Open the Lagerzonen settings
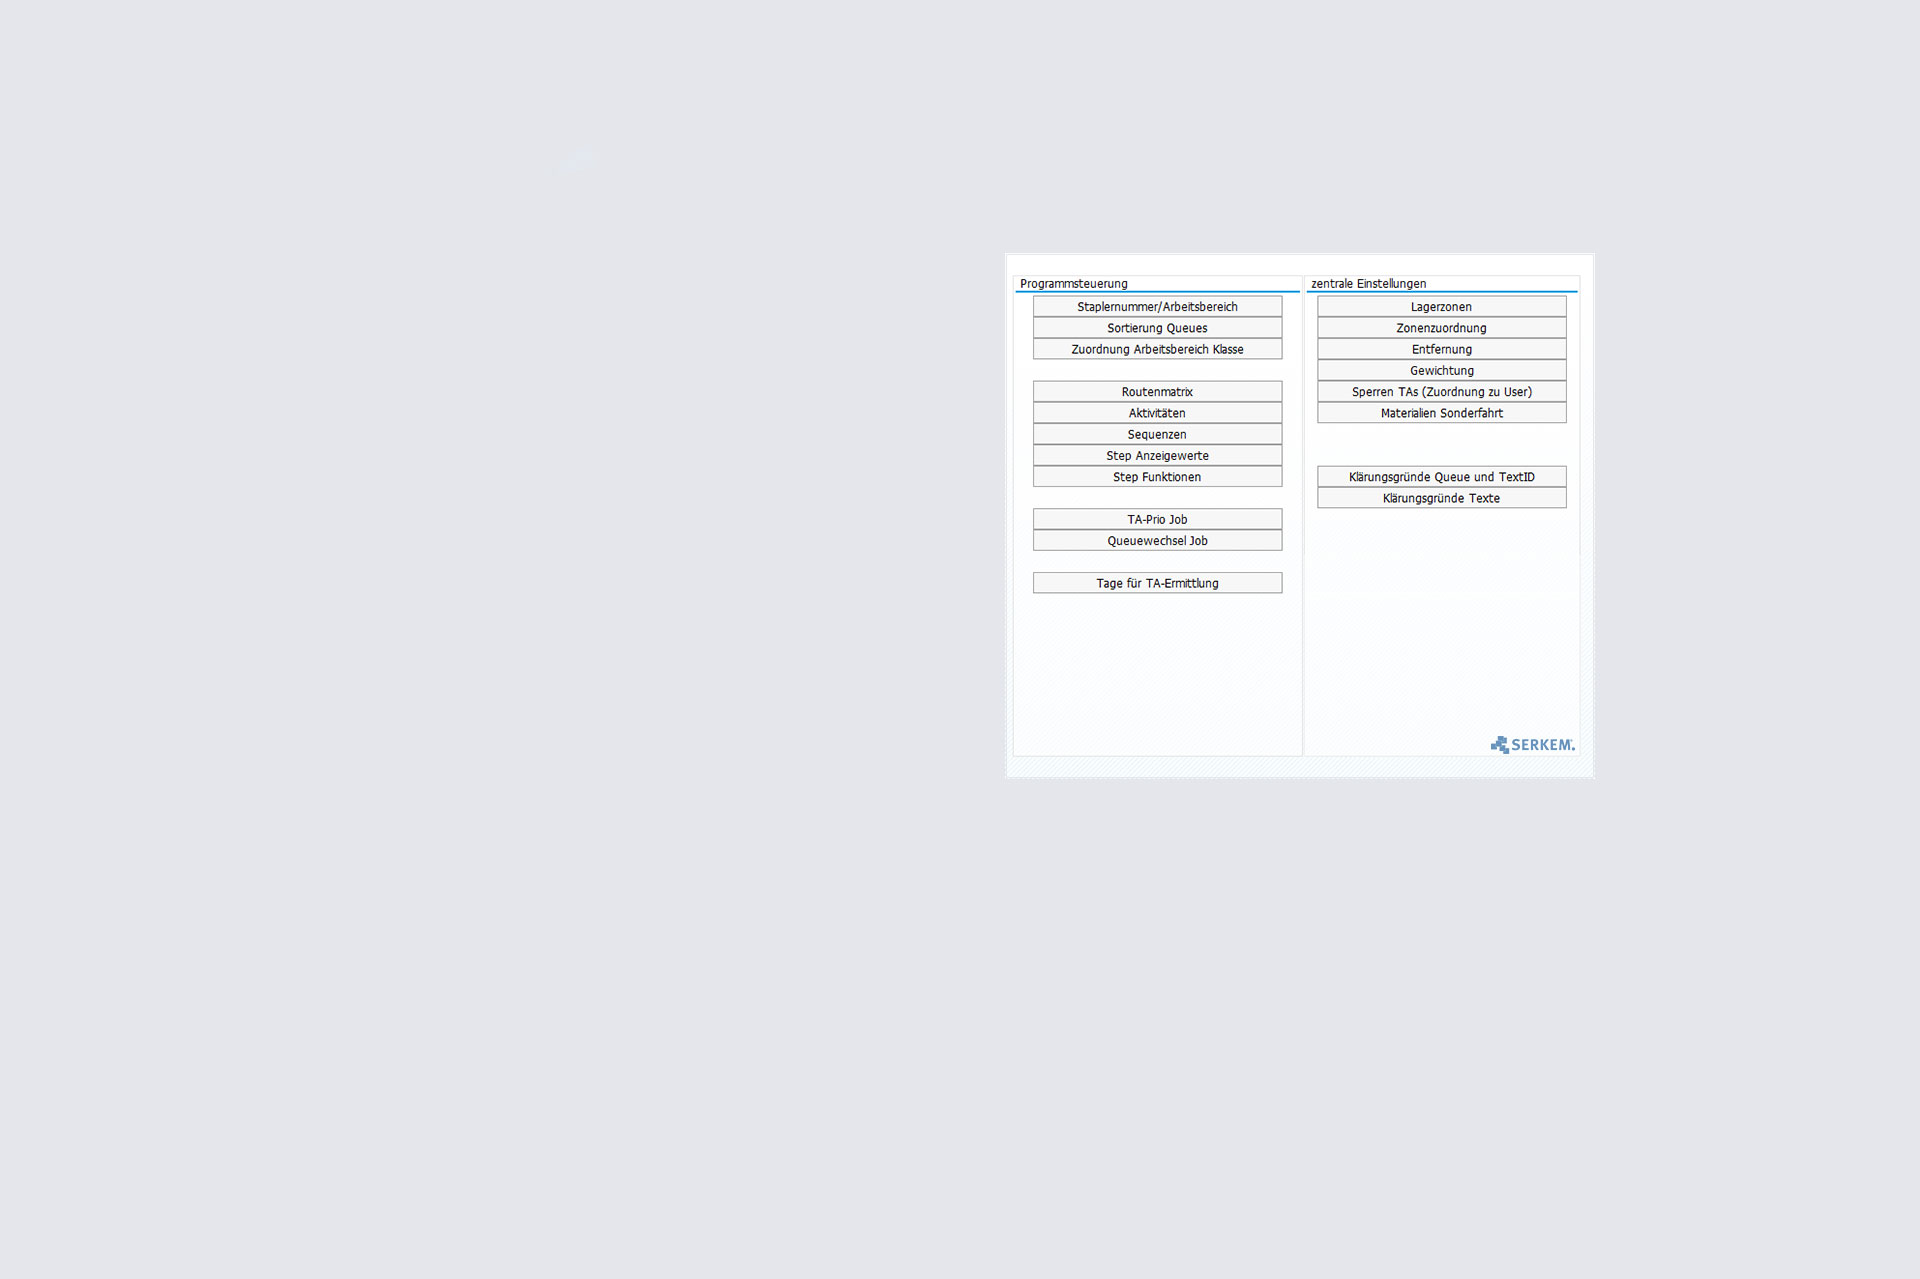The height and width of the screenshot is (1279, 1920). click(x=1441, y=307)
